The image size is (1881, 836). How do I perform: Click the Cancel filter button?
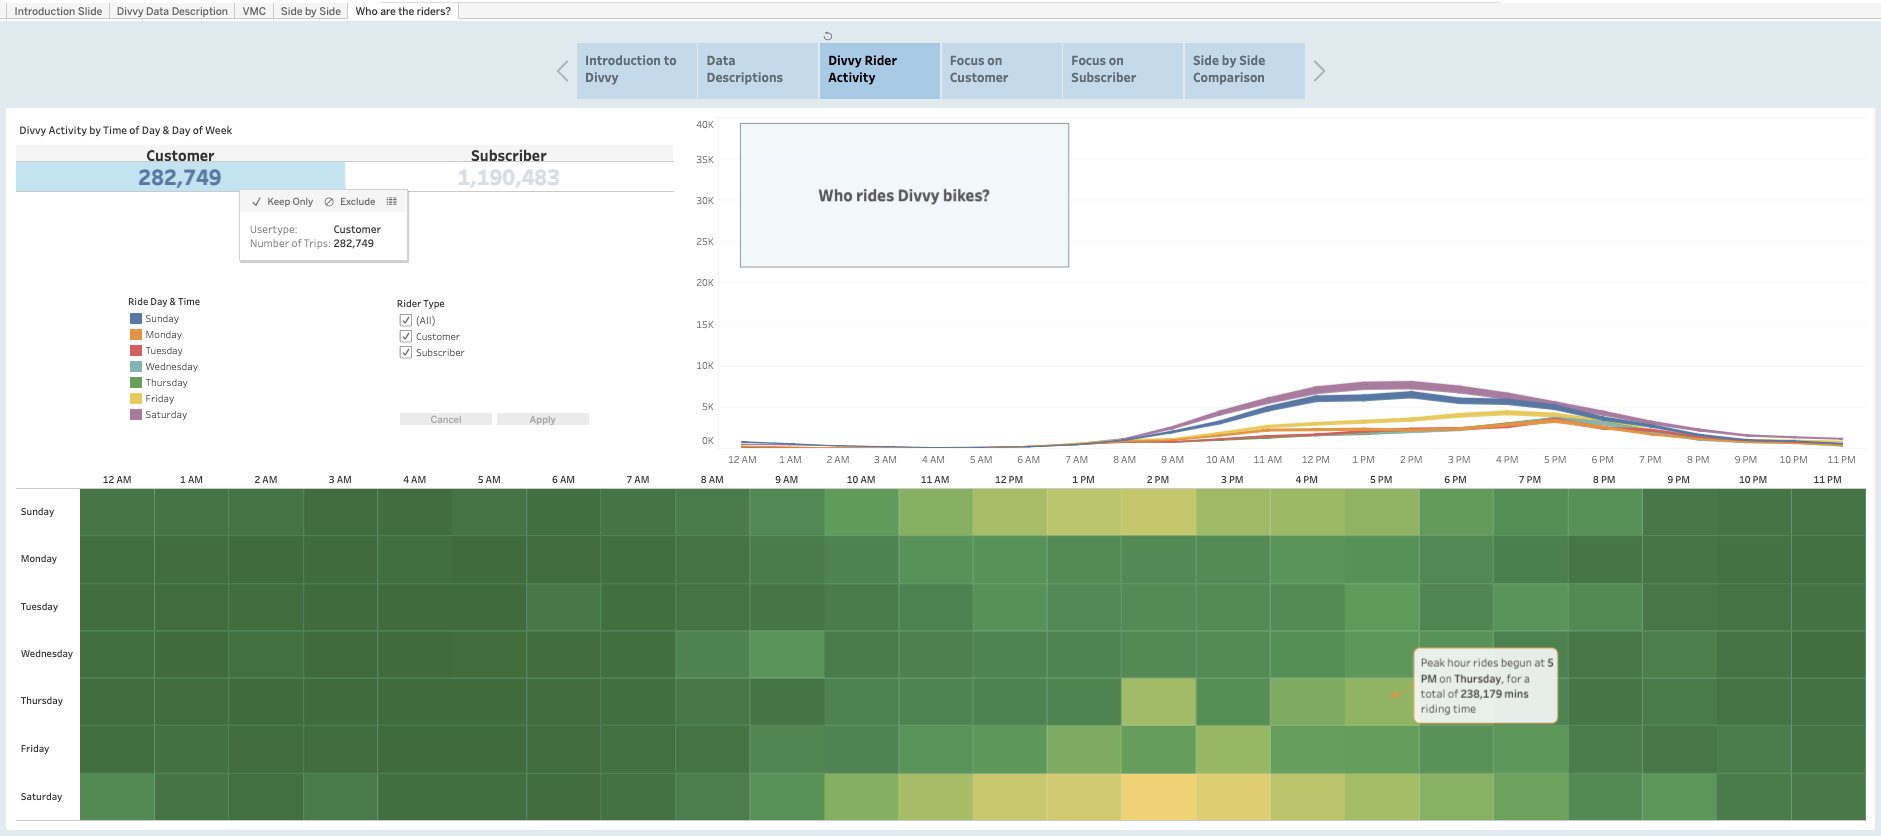(446, 419)
